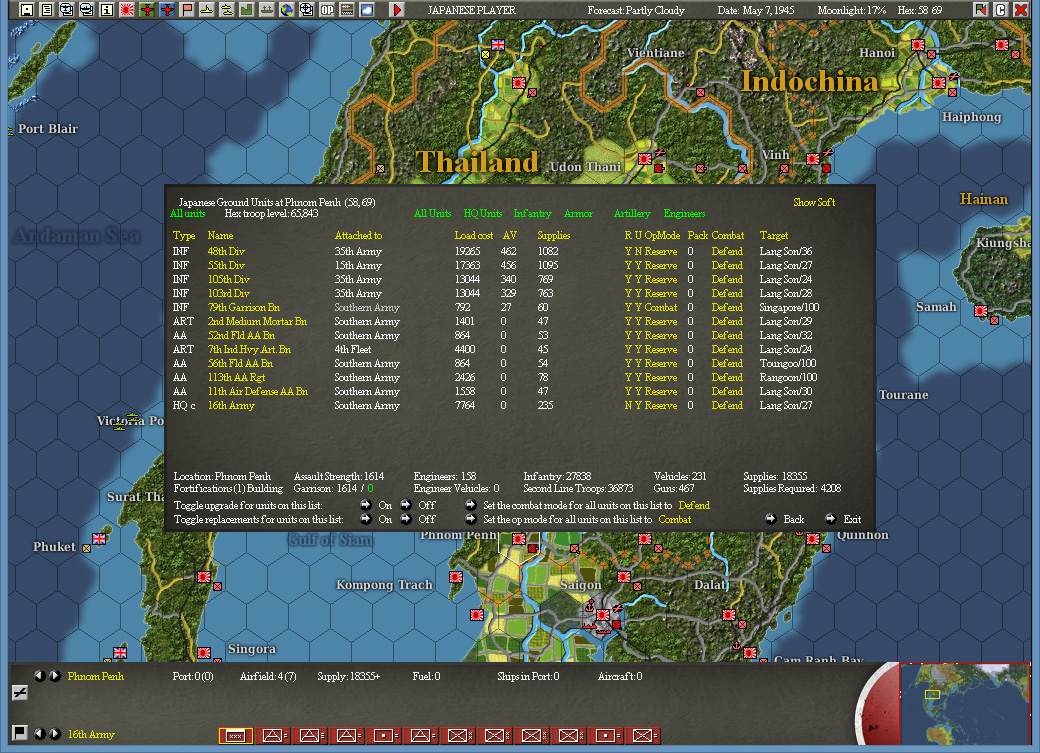Click the save game disk icon

tap(25, 10)
